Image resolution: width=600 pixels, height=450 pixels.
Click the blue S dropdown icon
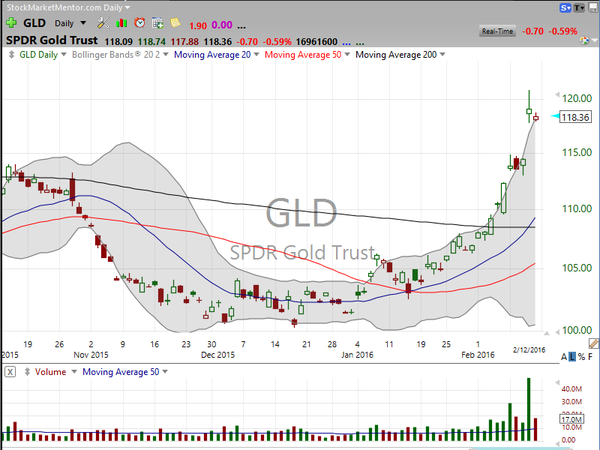point(565,7)
